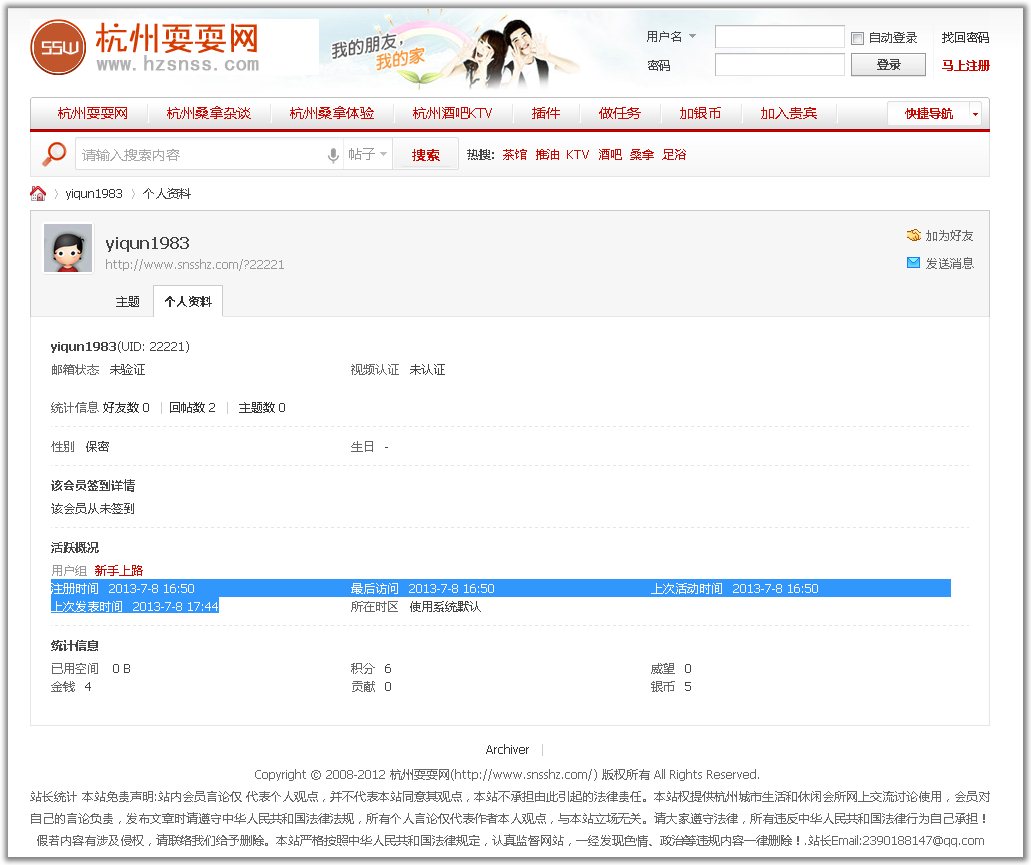
Task: Expand the 用户名 login type dropdown
Action: pyautogui.click(x=671, y=37)
